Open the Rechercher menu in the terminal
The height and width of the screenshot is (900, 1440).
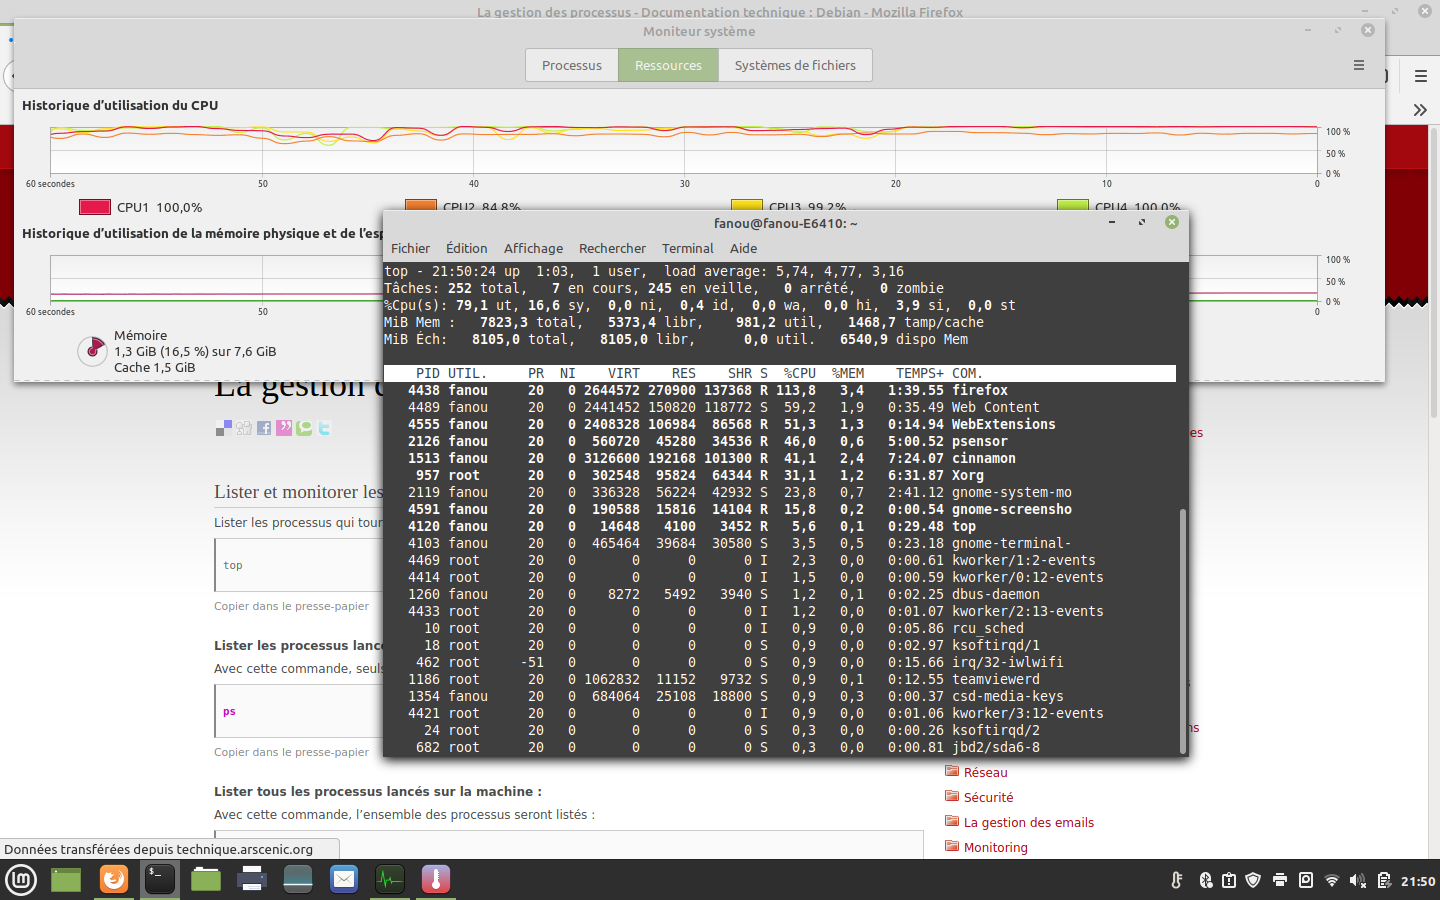pyautogui.click(x=612, y=249)
